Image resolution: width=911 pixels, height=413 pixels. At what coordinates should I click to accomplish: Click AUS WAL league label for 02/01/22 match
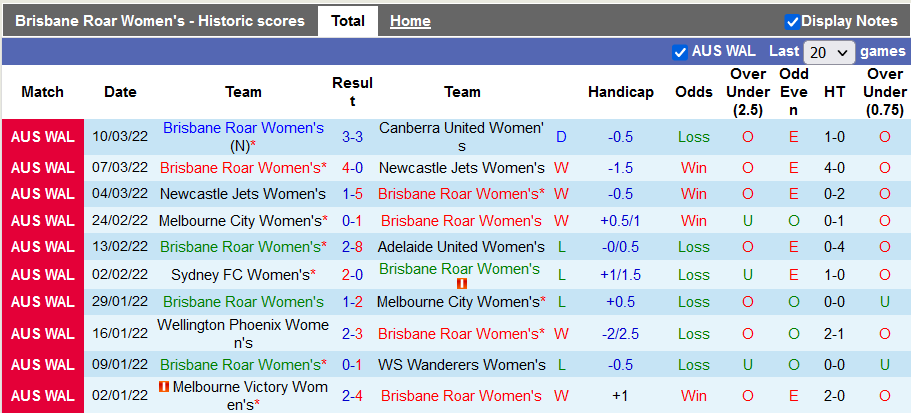pyautogui.click(x=43, y=395)
